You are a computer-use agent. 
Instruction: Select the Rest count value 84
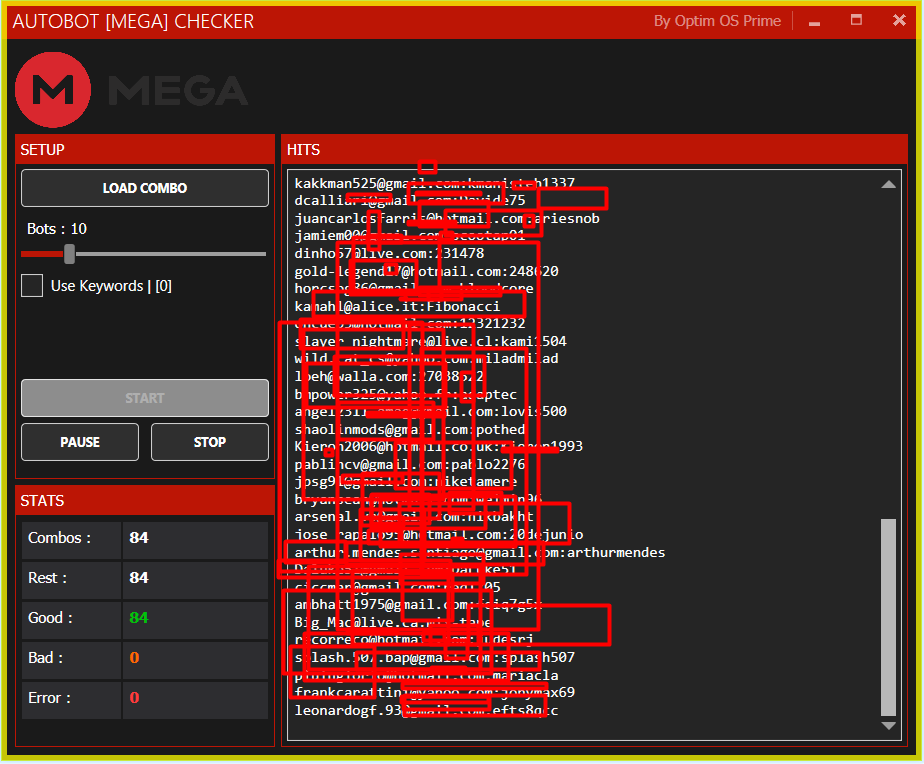click(x=139, y=578)
